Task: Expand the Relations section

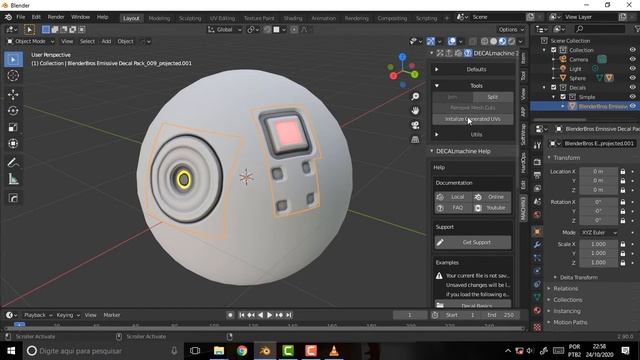Action: [x=565, y=289]
